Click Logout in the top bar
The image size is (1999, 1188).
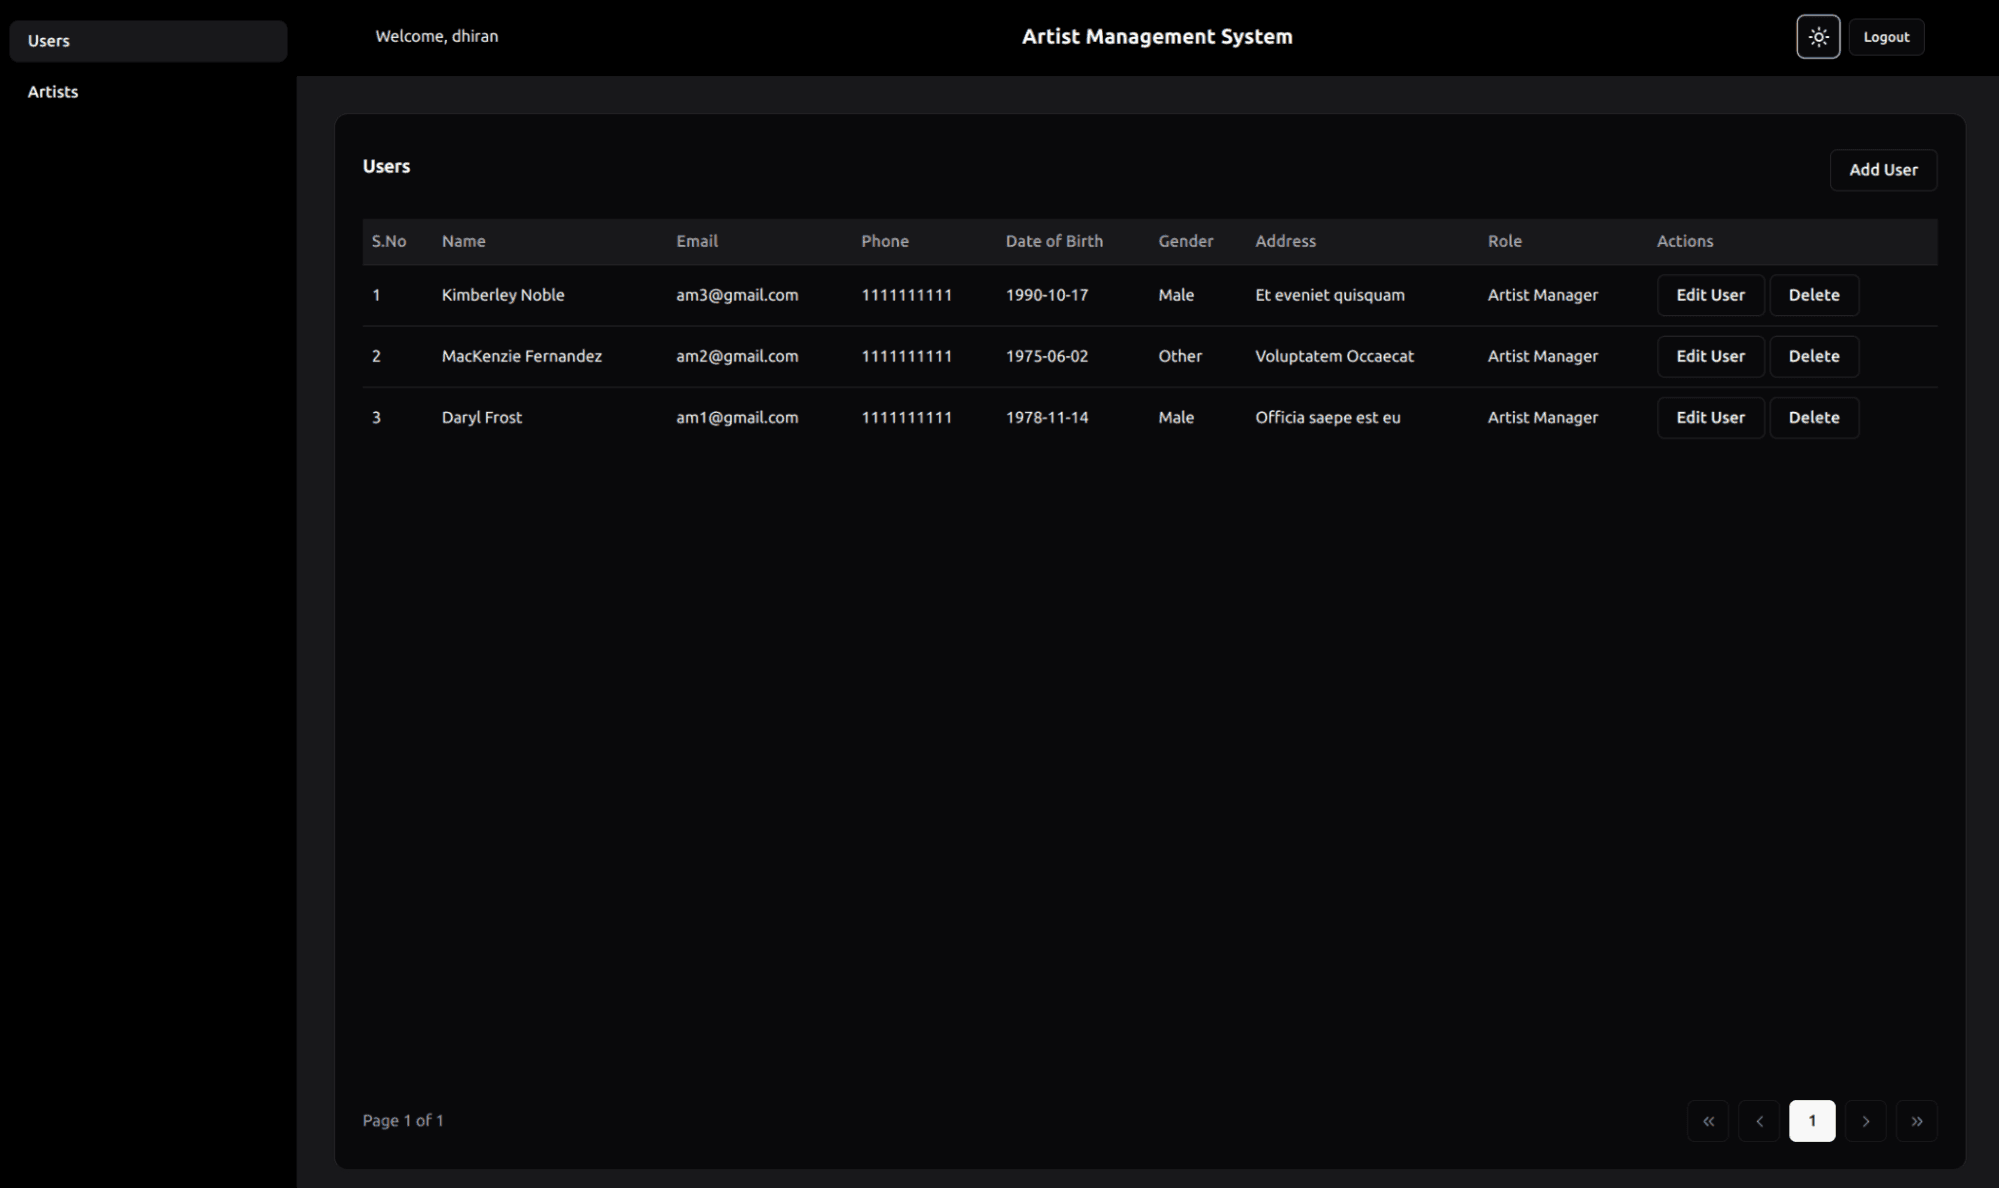click(x=1886, y=36)
